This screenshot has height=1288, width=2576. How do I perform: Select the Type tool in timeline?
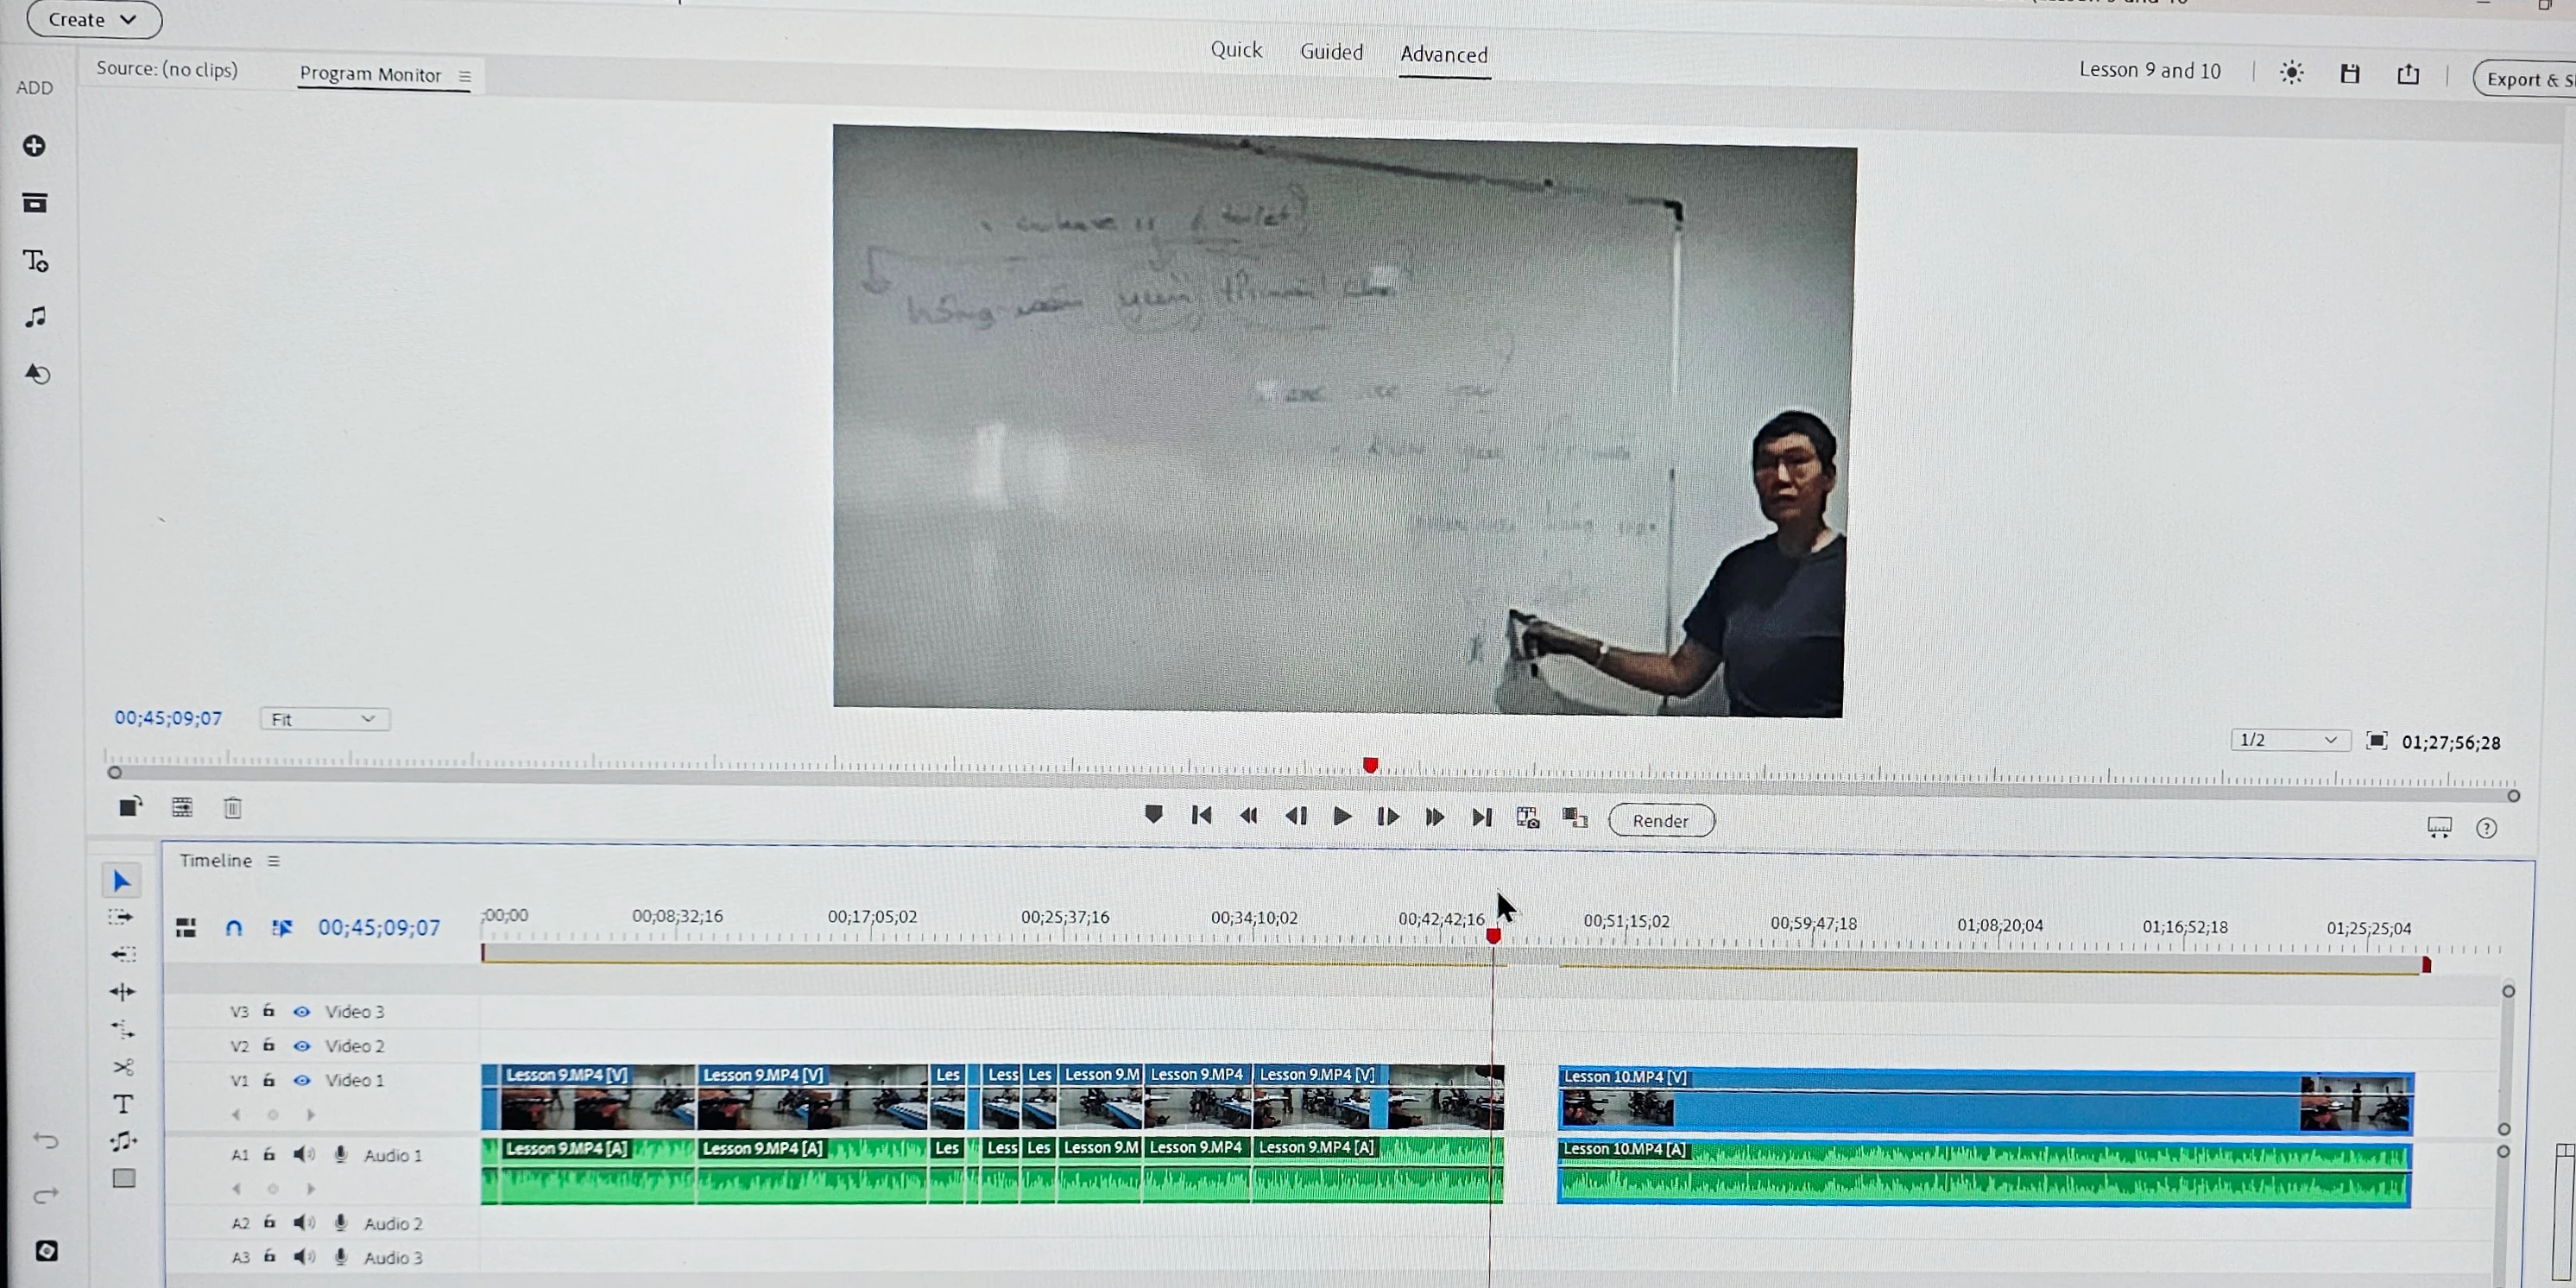(x=123, y=1104)
